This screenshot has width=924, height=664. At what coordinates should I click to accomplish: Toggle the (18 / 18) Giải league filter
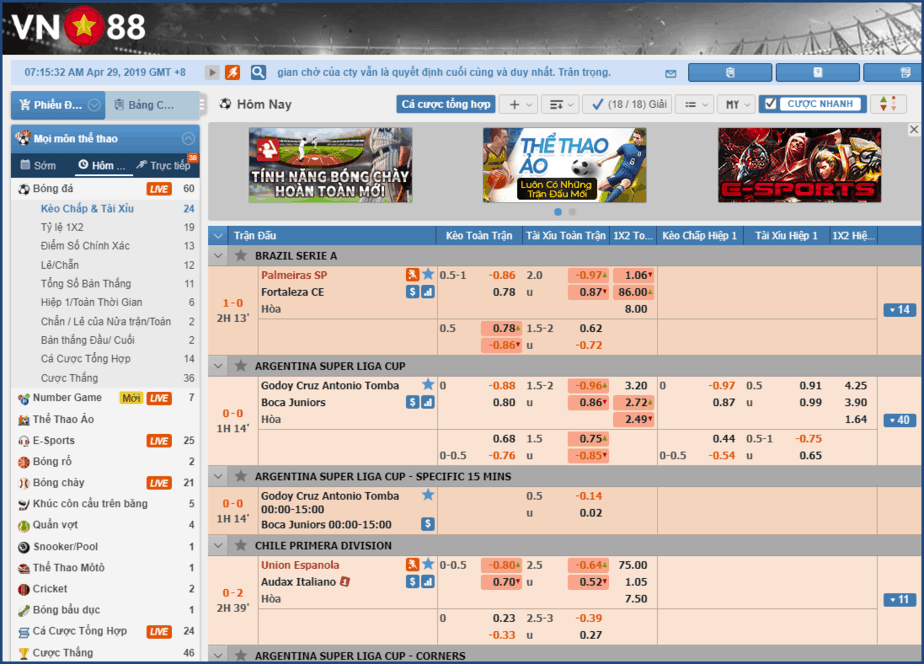pyautogui.click(x=627, y=104)
